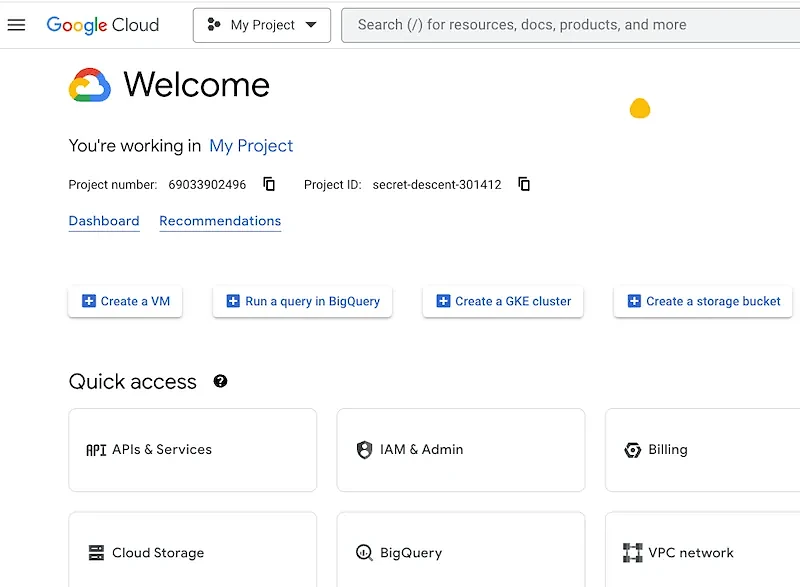Click plus icon on Create a VM

pyautogui.click(x=89, y=301)
